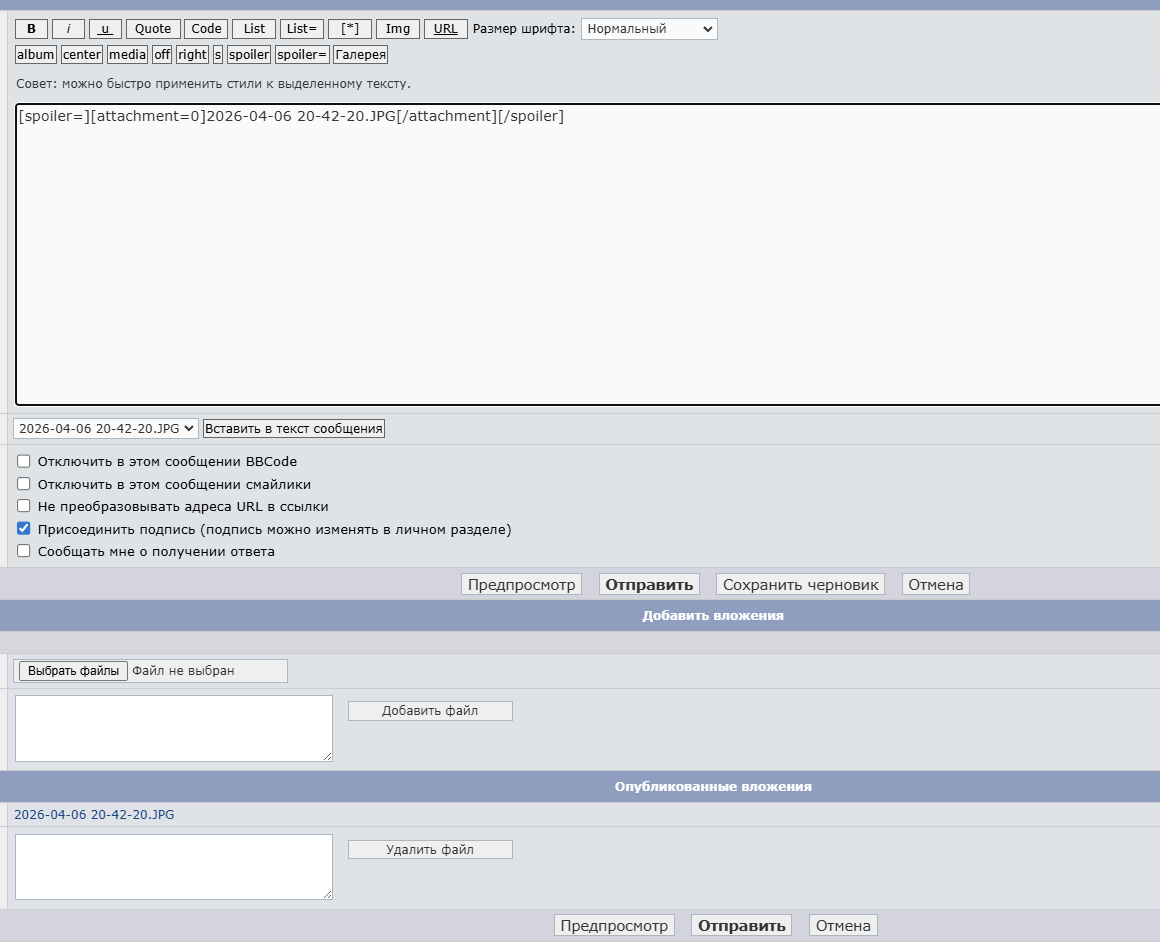
Task: Click the s strikethrough BBCode button
Action: (218, 55)
